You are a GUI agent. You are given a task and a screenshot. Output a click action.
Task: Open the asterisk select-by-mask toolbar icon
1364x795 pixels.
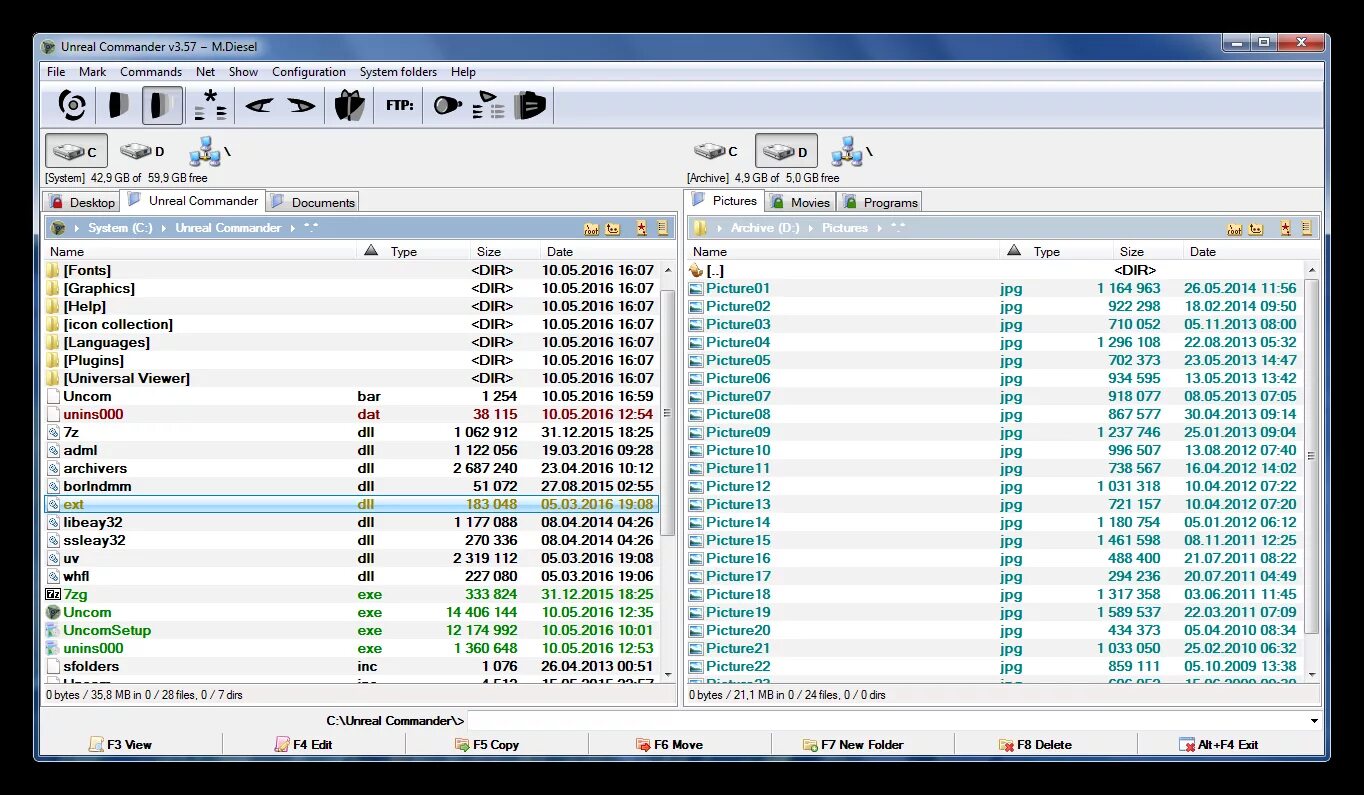click(210, 104)
